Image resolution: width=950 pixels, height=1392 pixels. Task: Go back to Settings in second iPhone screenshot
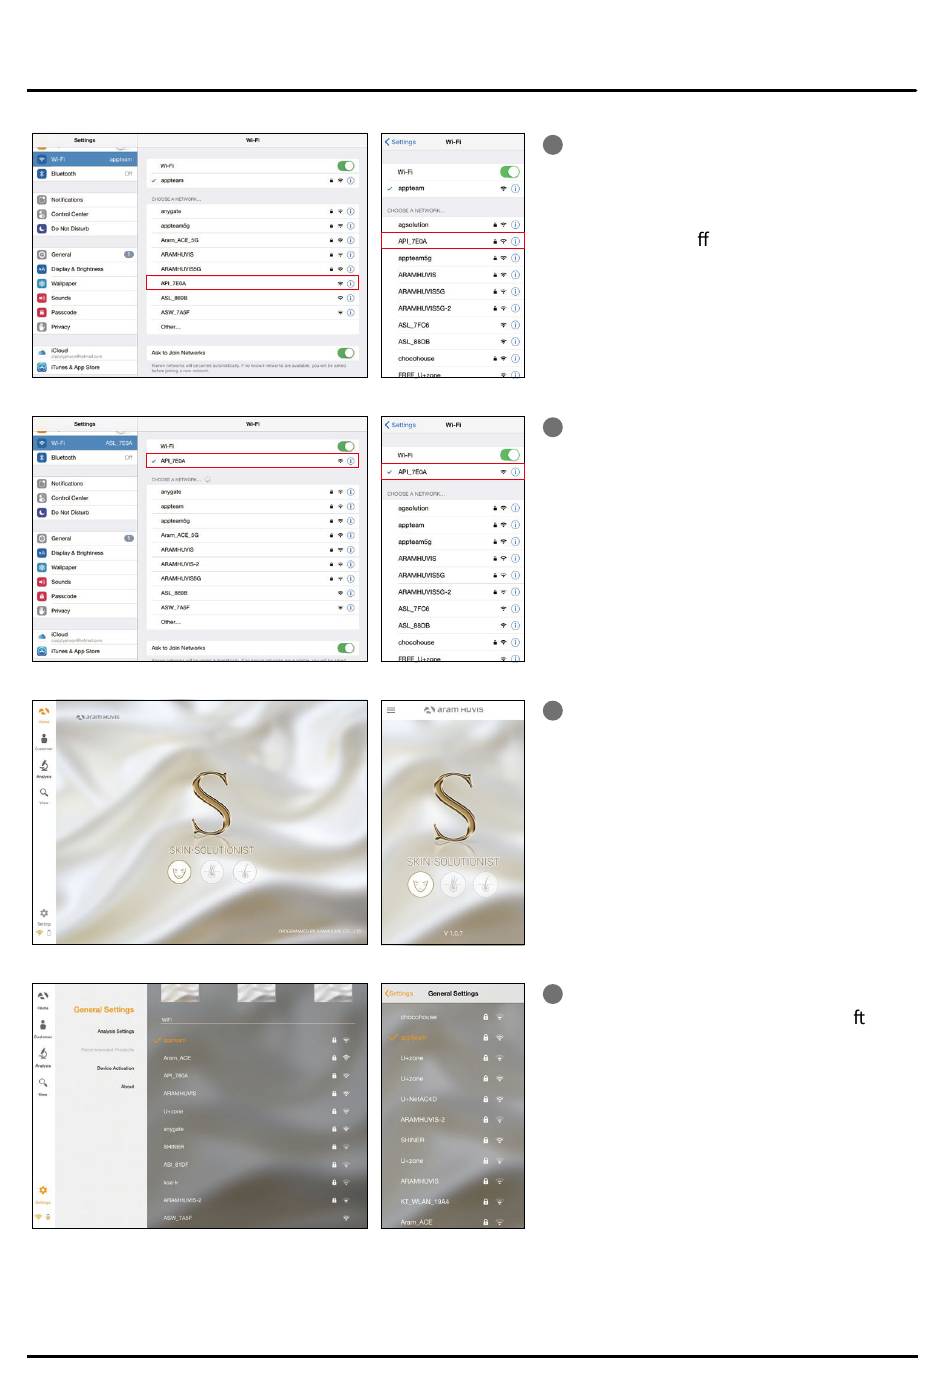(x=400, y=425)
